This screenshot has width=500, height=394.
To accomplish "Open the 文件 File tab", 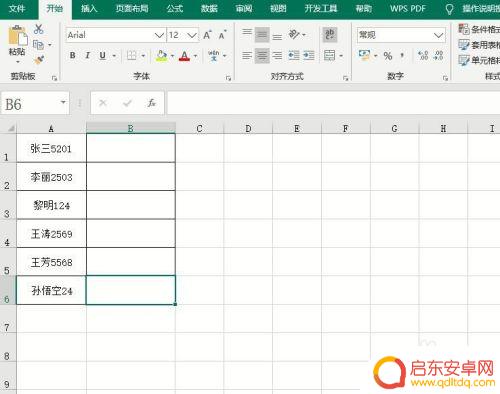I will tap(17, 8).
